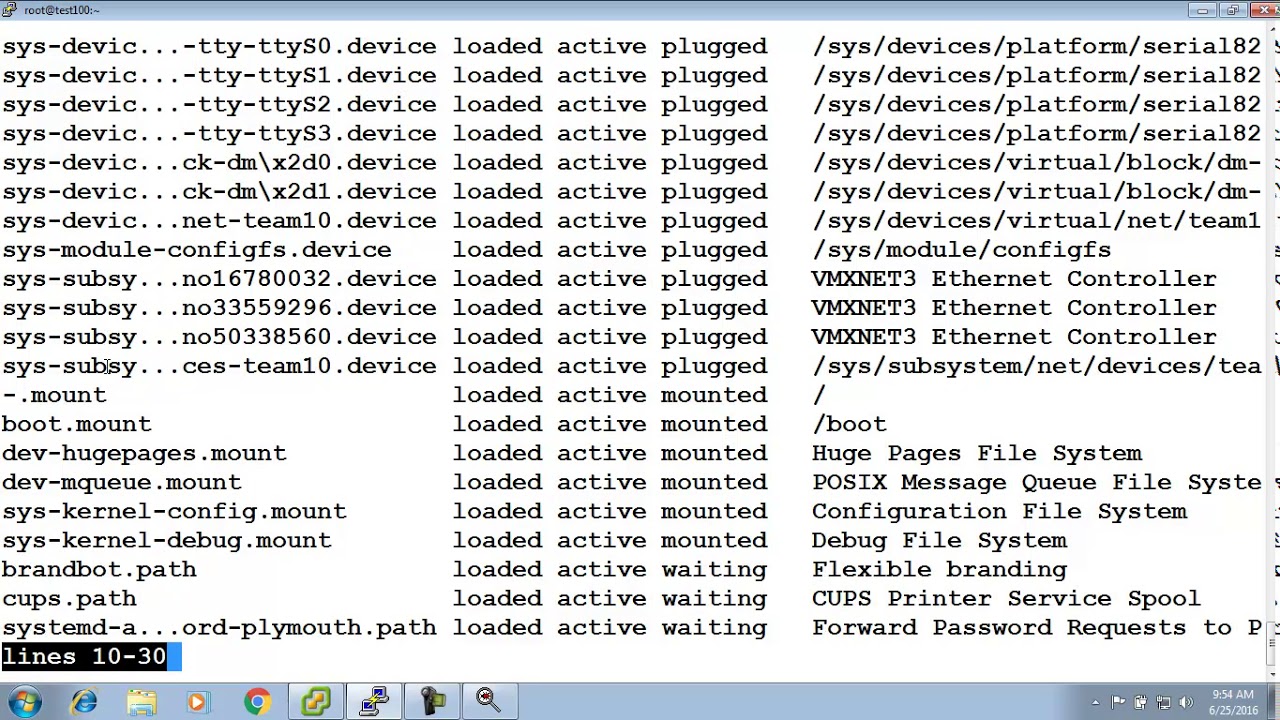Switch to the VMware vSphere taskbar app
The height and width of the screenshot is (720, 1280).
316,702
